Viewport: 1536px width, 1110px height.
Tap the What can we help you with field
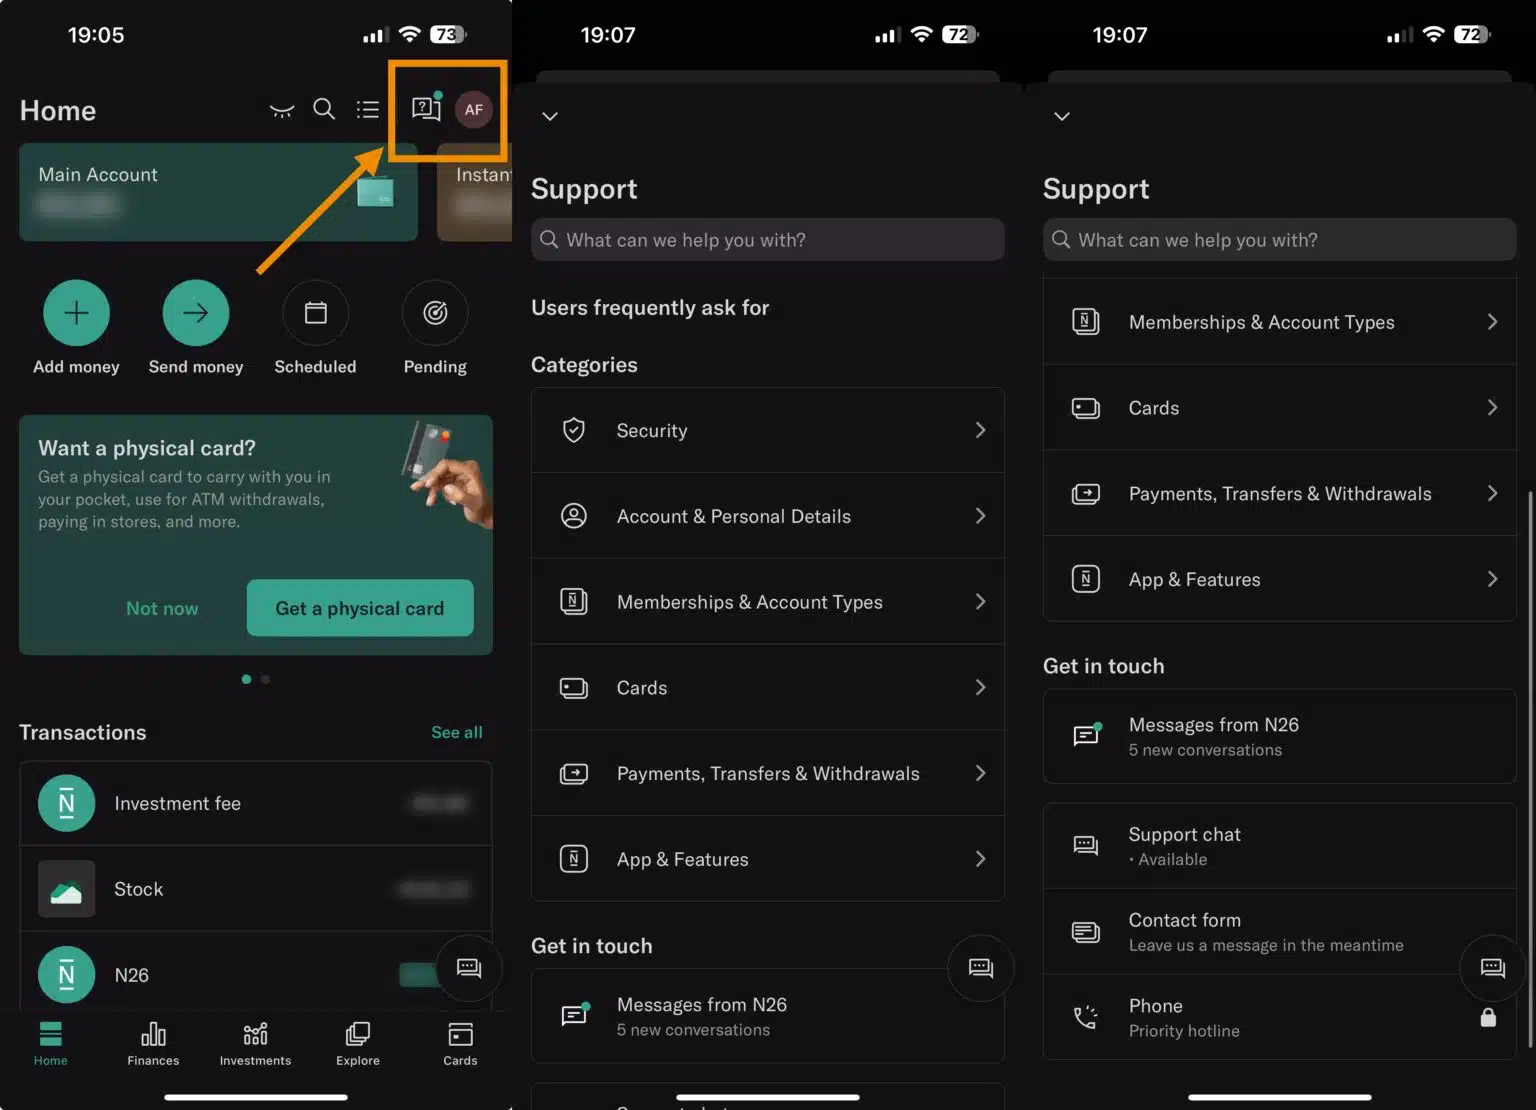tap(767, 240)
